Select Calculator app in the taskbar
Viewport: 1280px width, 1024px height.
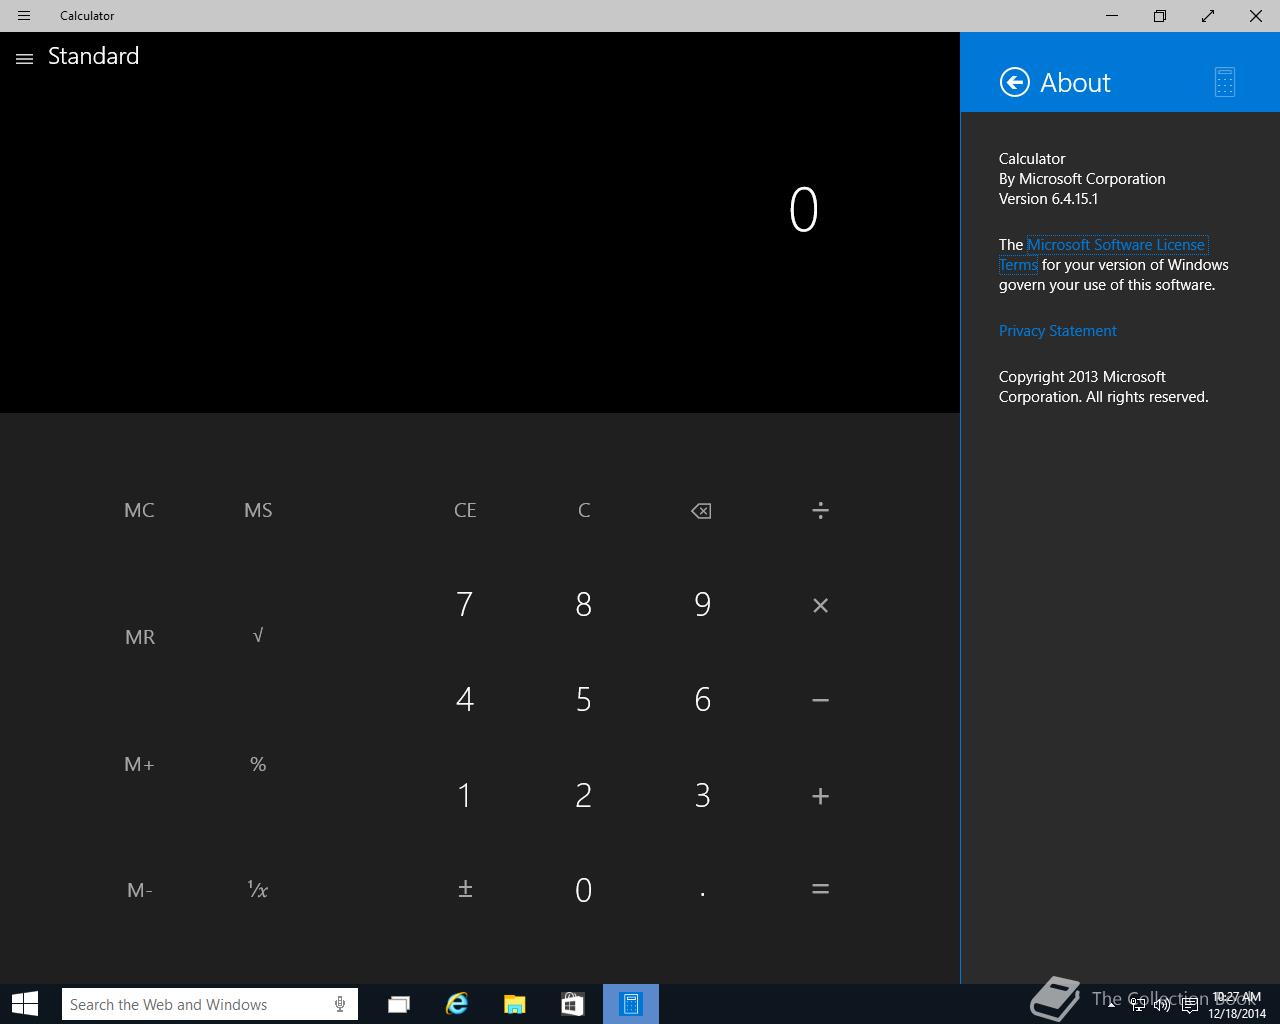point(631,1004)
